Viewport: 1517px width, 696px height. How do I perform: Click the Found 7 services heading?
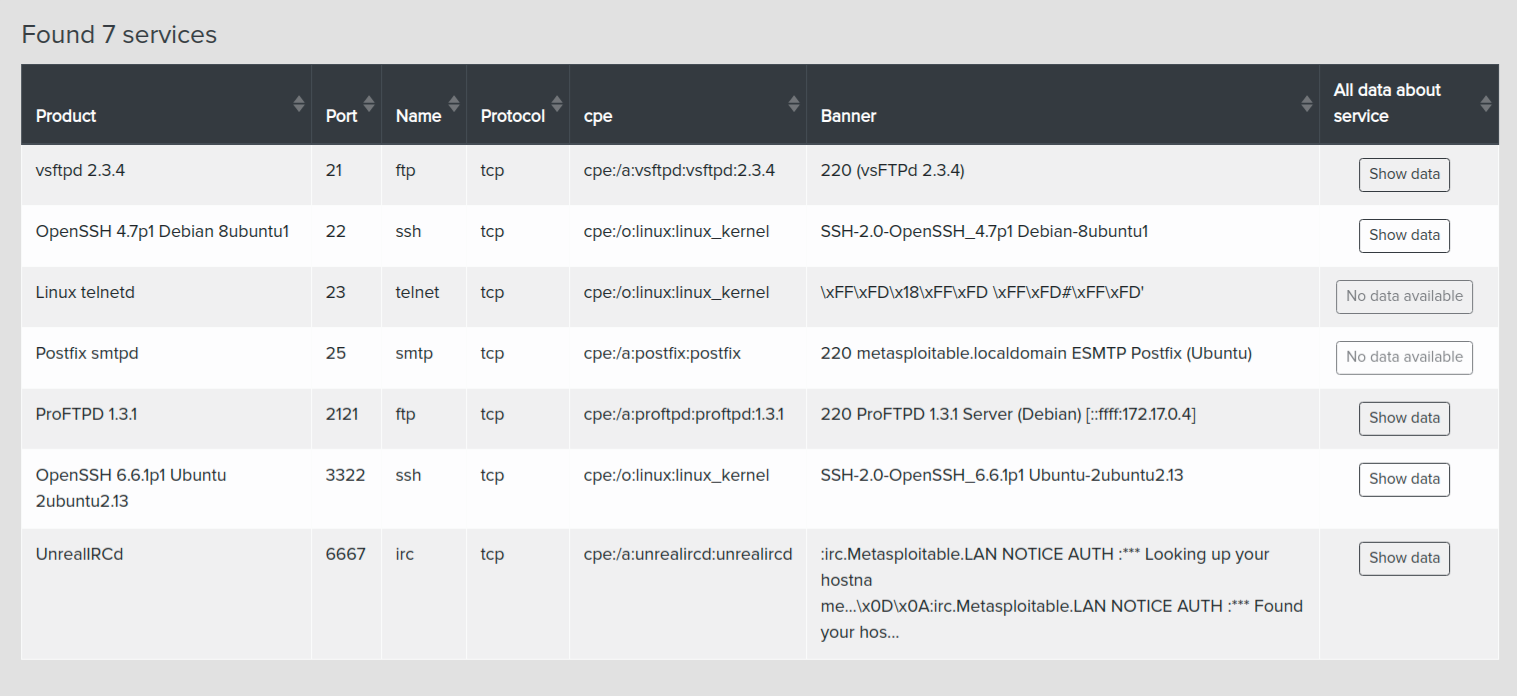pos(118,34)
